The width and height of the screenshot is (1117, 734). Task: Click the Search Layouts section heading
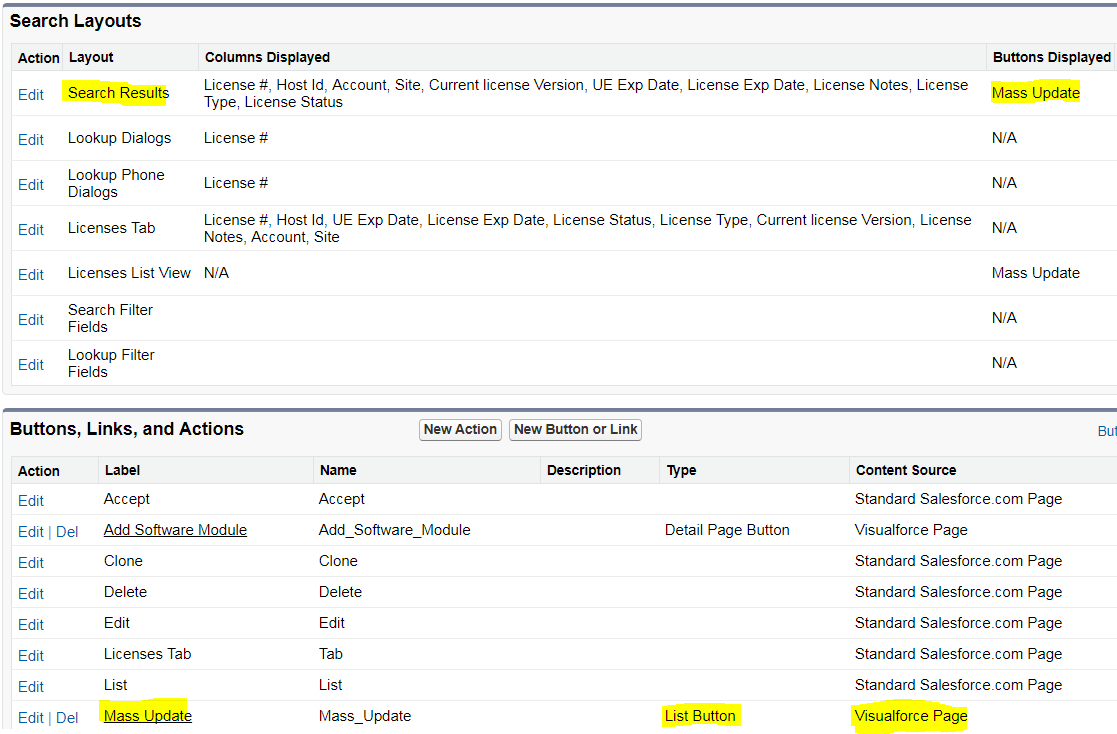click(x=76, y=21)
